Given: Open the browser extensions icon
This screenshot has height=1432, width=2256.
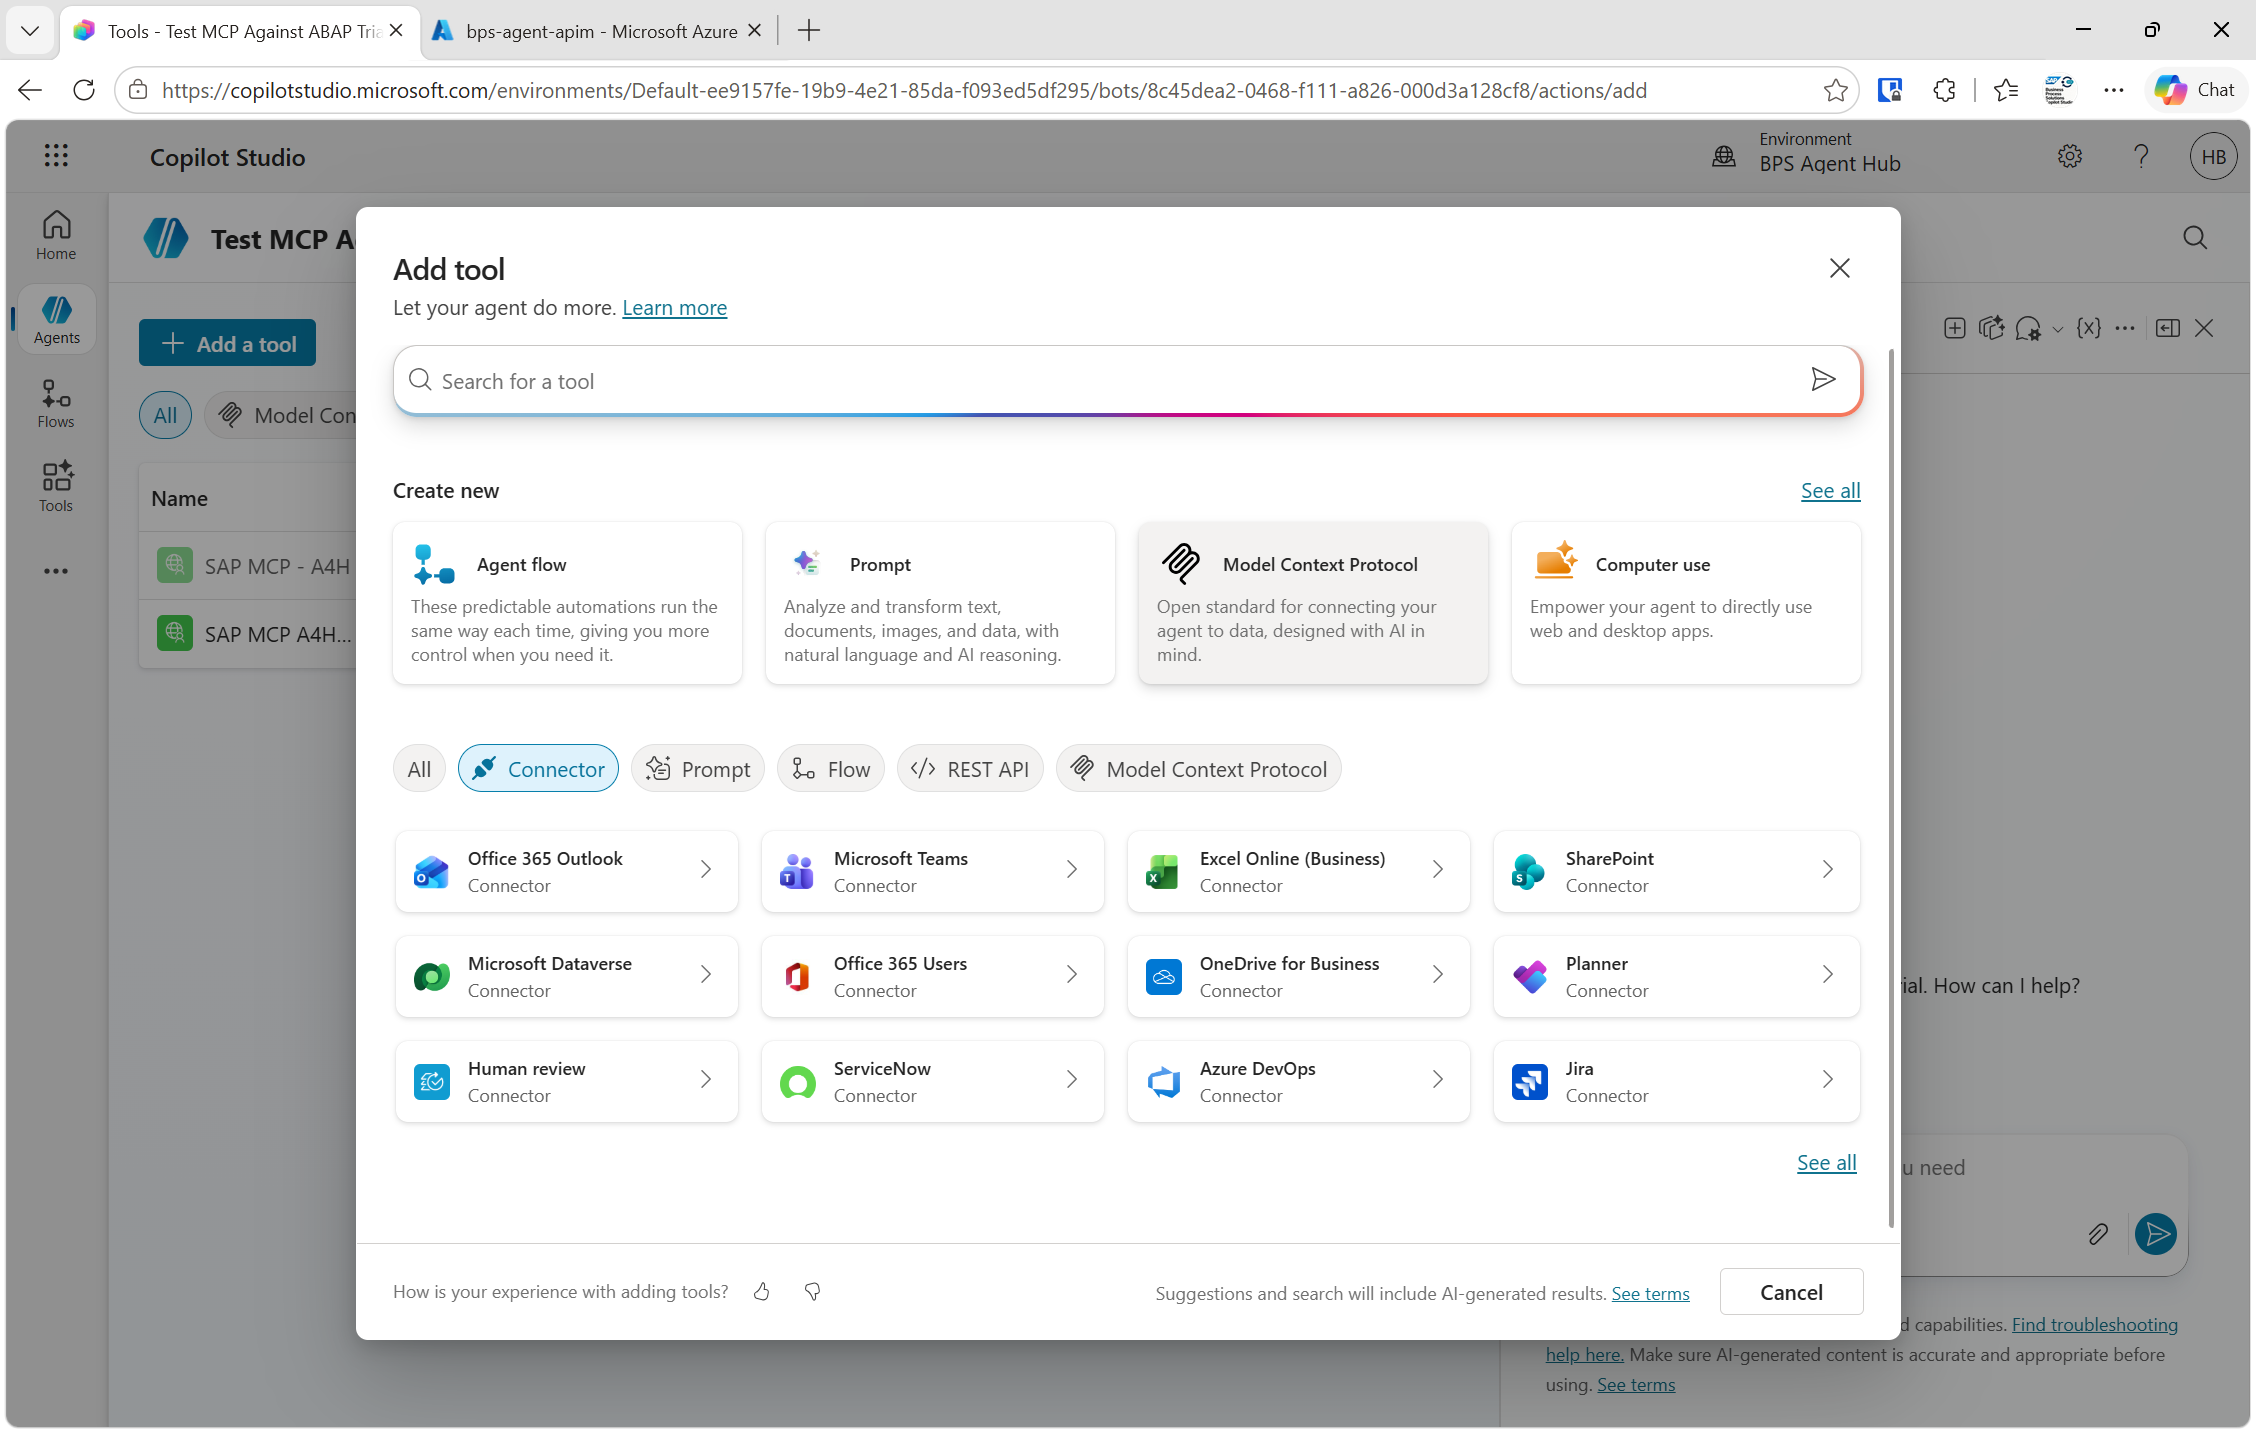Looking at the screenshot, I should pyautogui.click(x=1943, y=90).
